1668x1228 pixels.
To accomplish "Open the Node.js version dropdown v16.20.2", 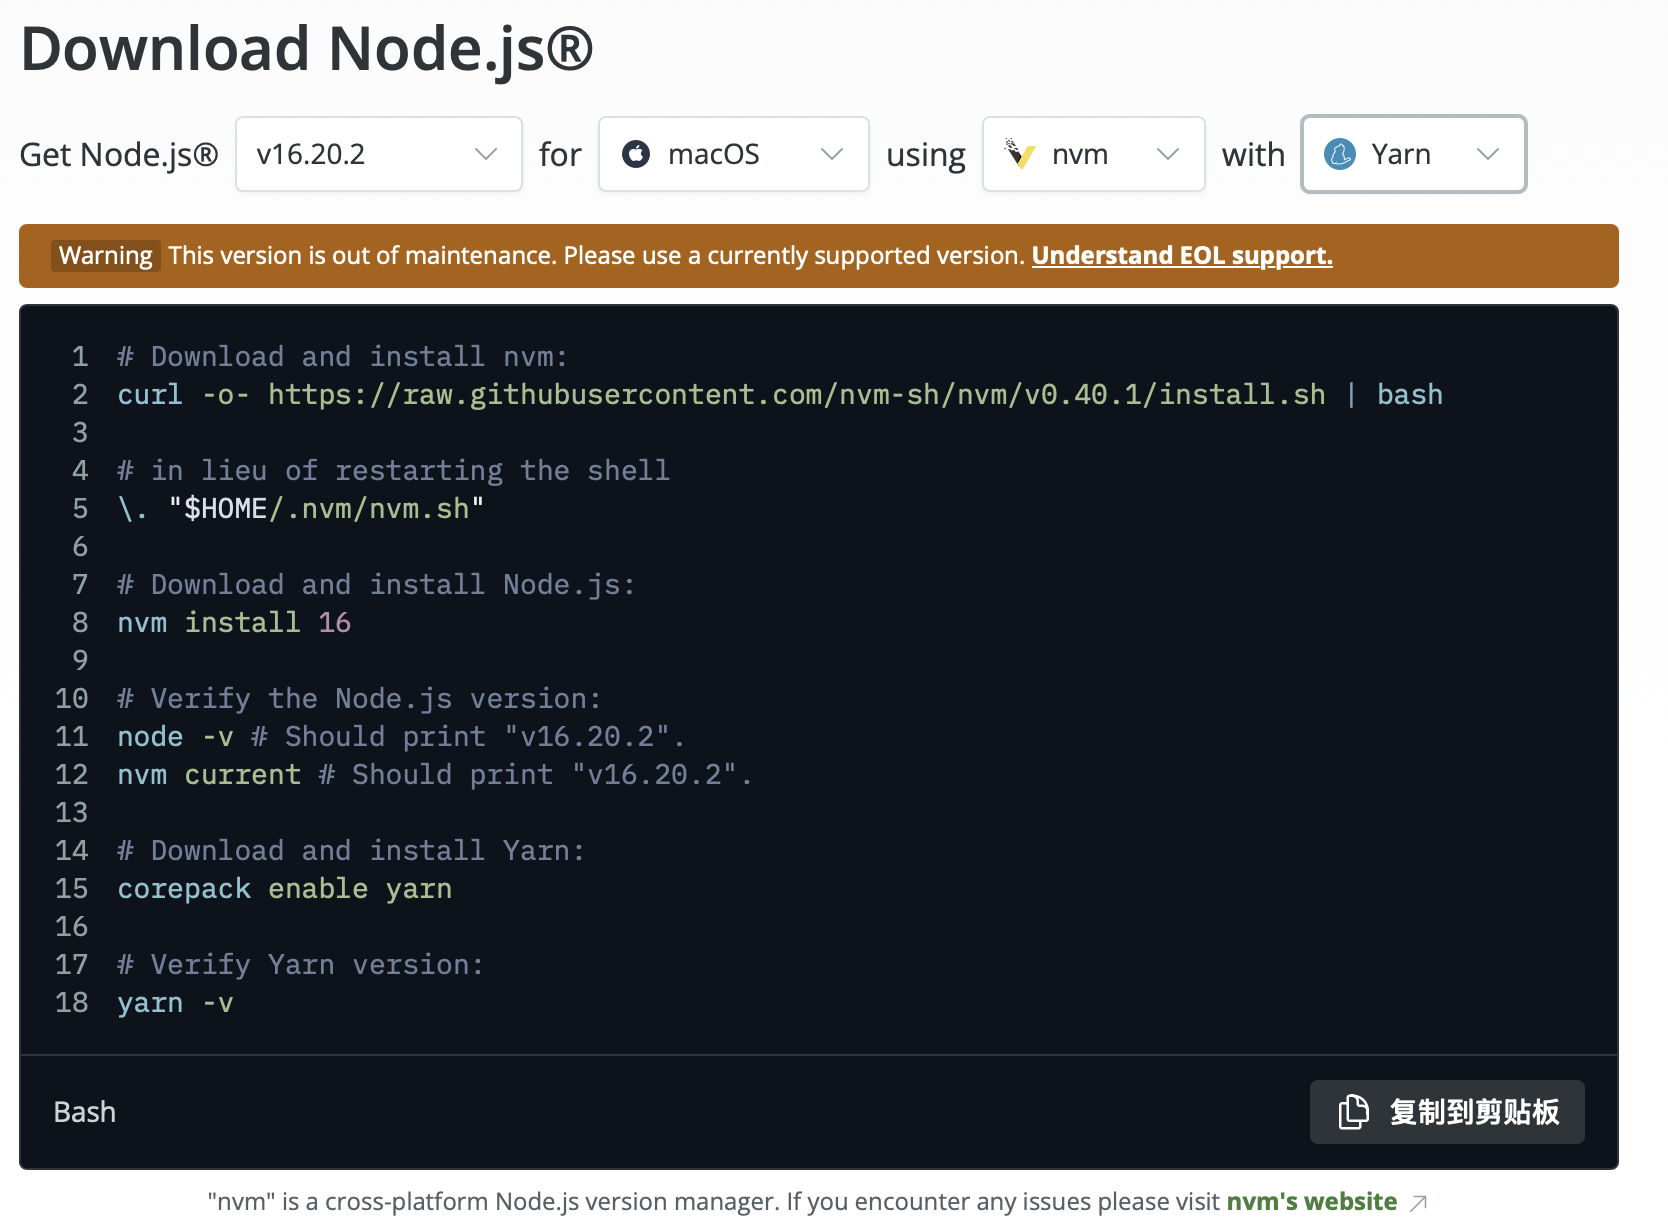I will (x=379, y=154).
